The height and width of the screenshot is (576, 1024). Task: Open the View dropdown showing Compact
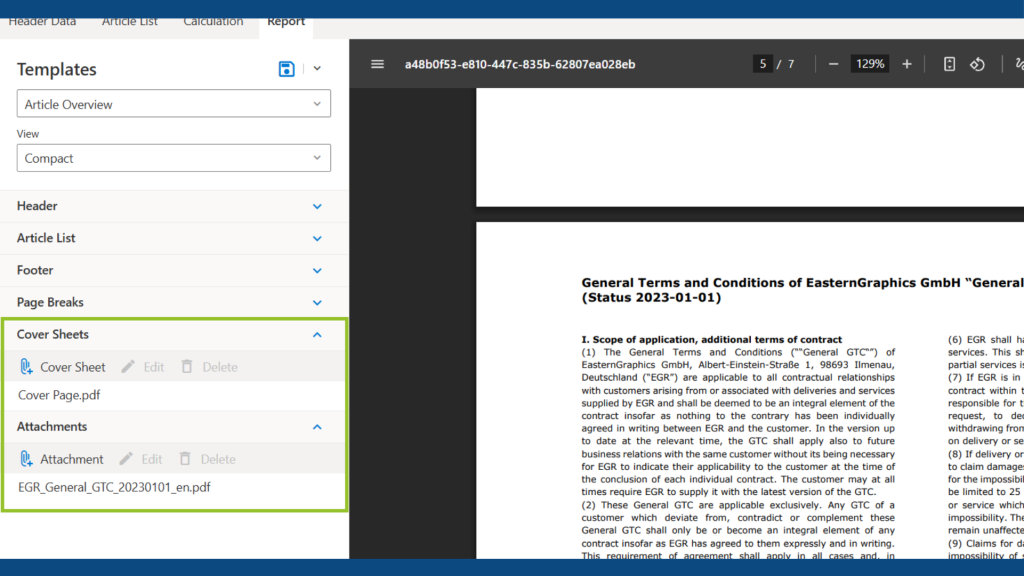[x=173, y=158]
